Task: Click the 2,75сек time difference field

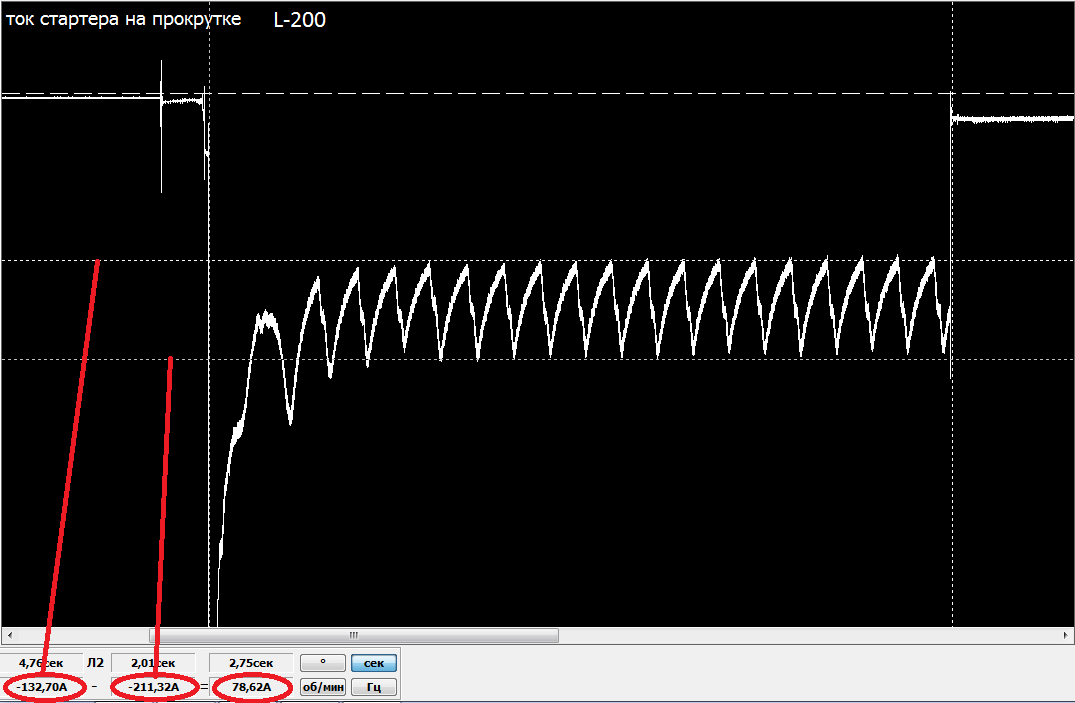Action: (x=251, y=663)
